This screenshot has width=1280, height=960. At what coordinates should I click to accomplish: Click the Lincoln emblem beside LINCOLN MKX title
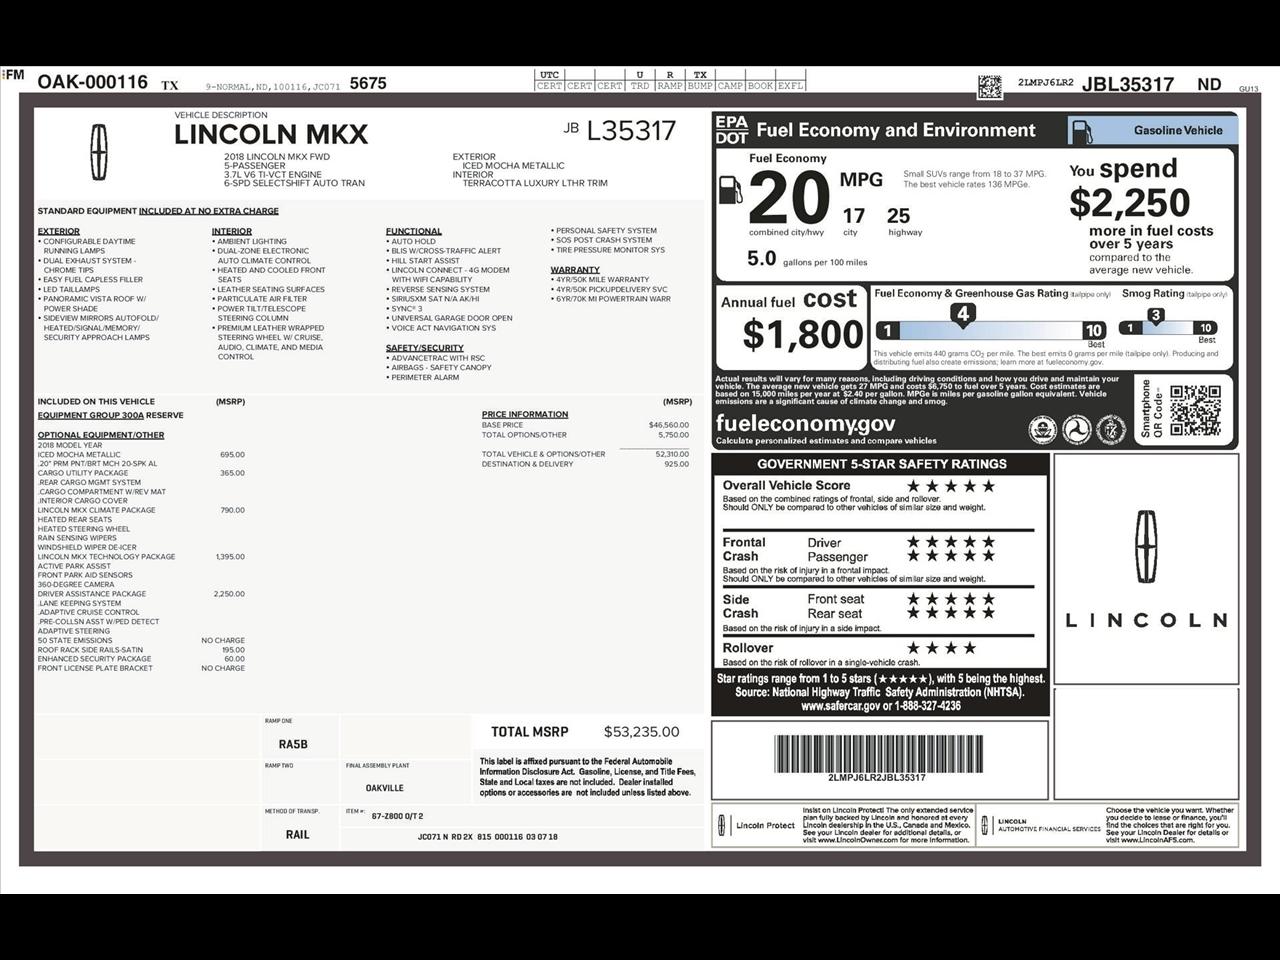click(98, 152)
